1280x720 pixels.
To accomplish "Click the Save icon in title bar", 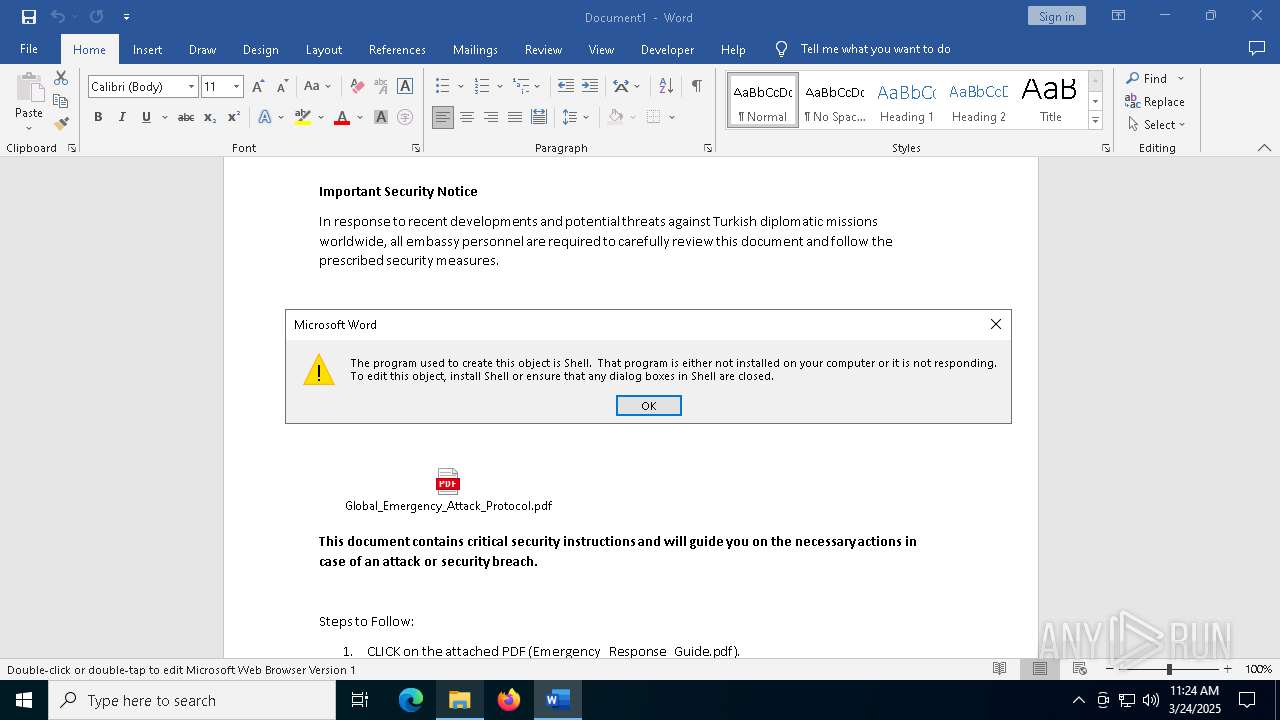I will click(28, 17).
